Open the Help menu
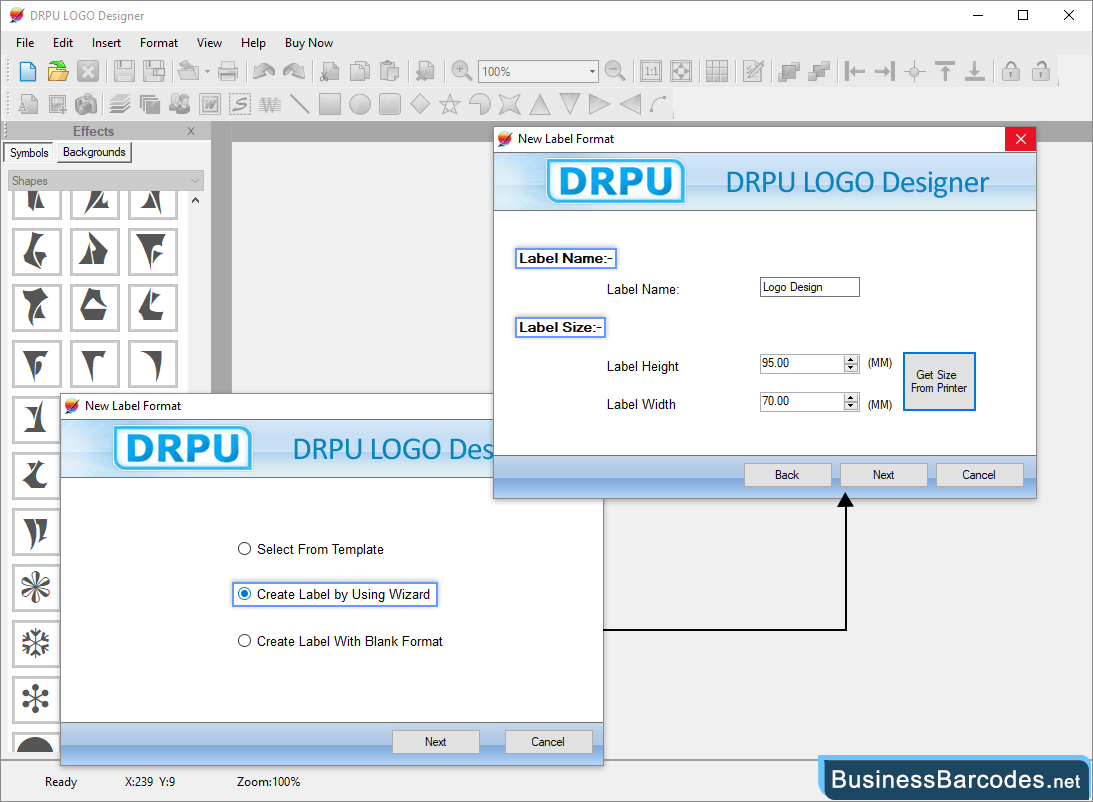The height and width of the screenshot is (802, 1093). [x=253, y=43]
